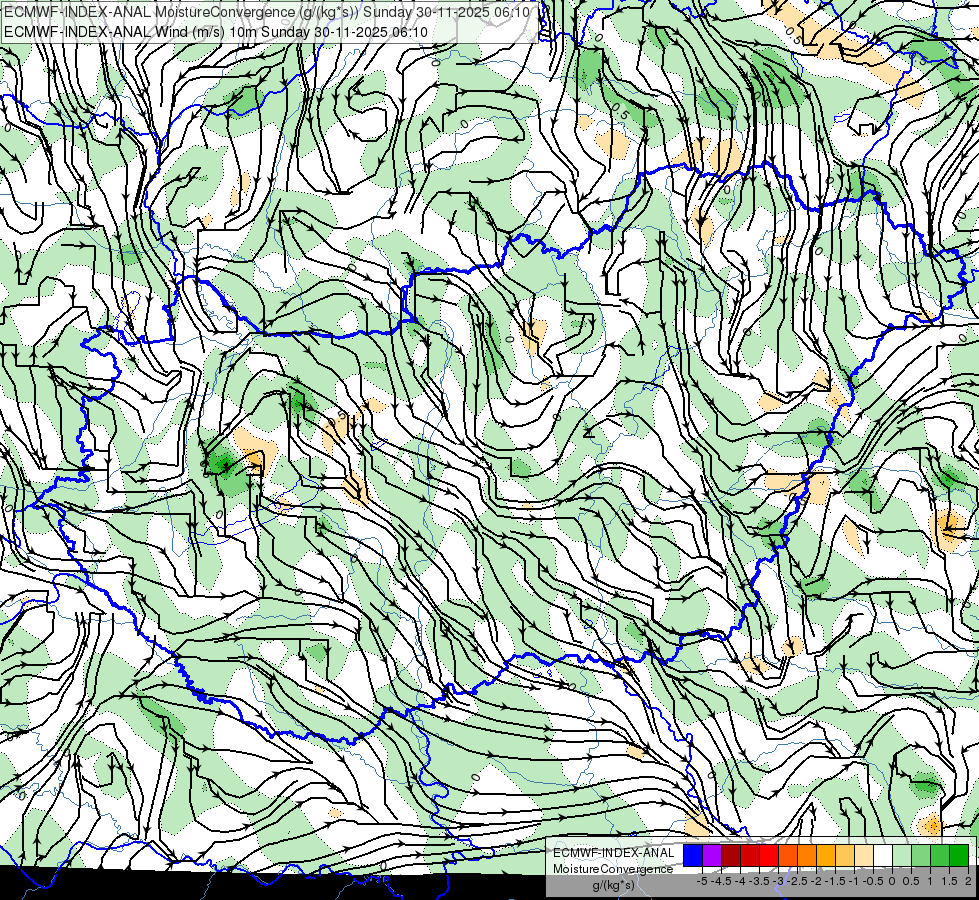Click the MoistureConvergence title line at top
The height and width of the screenshot is (900, 979).
pyautogui.click(x=267, y=12)
